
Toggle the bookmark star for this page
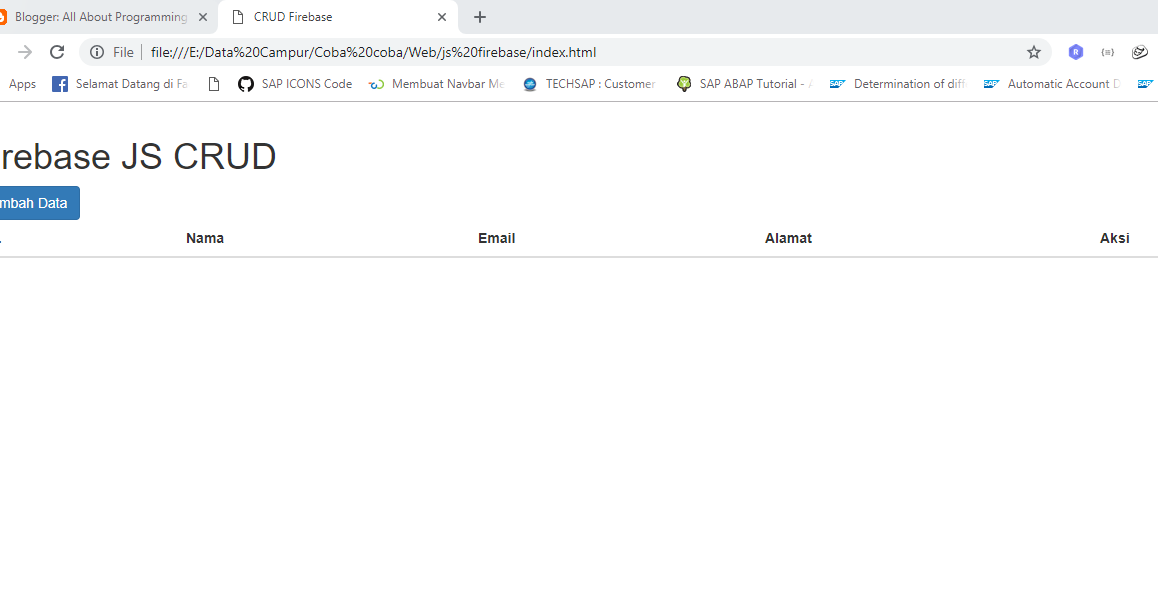(1033, 51)
